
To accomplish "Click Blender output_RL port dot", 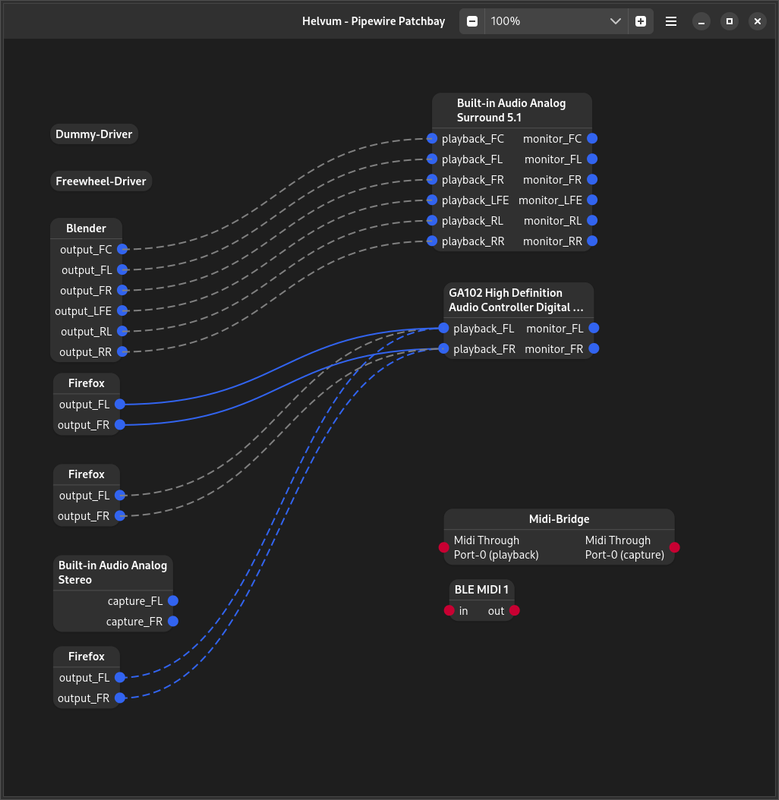I will click(x=122, y=331).
